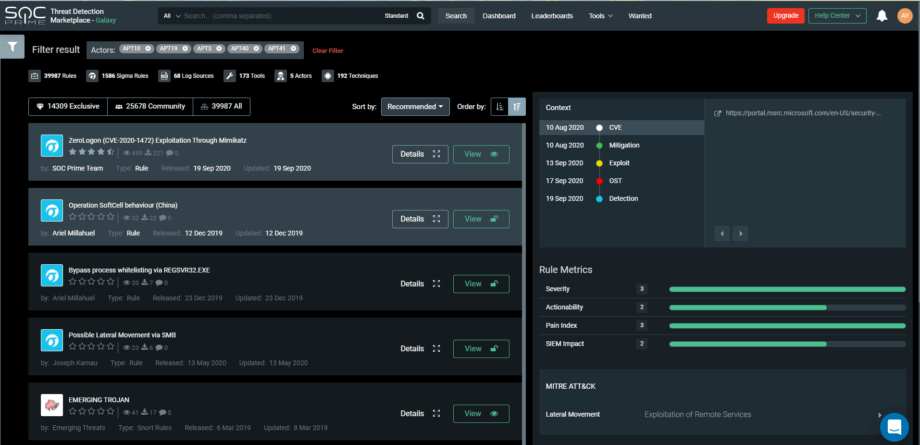The width and height of the screenshot is (920, 445).
Task: Open the notifications bell
Action: pyautogui.click(x=881, y=16)
